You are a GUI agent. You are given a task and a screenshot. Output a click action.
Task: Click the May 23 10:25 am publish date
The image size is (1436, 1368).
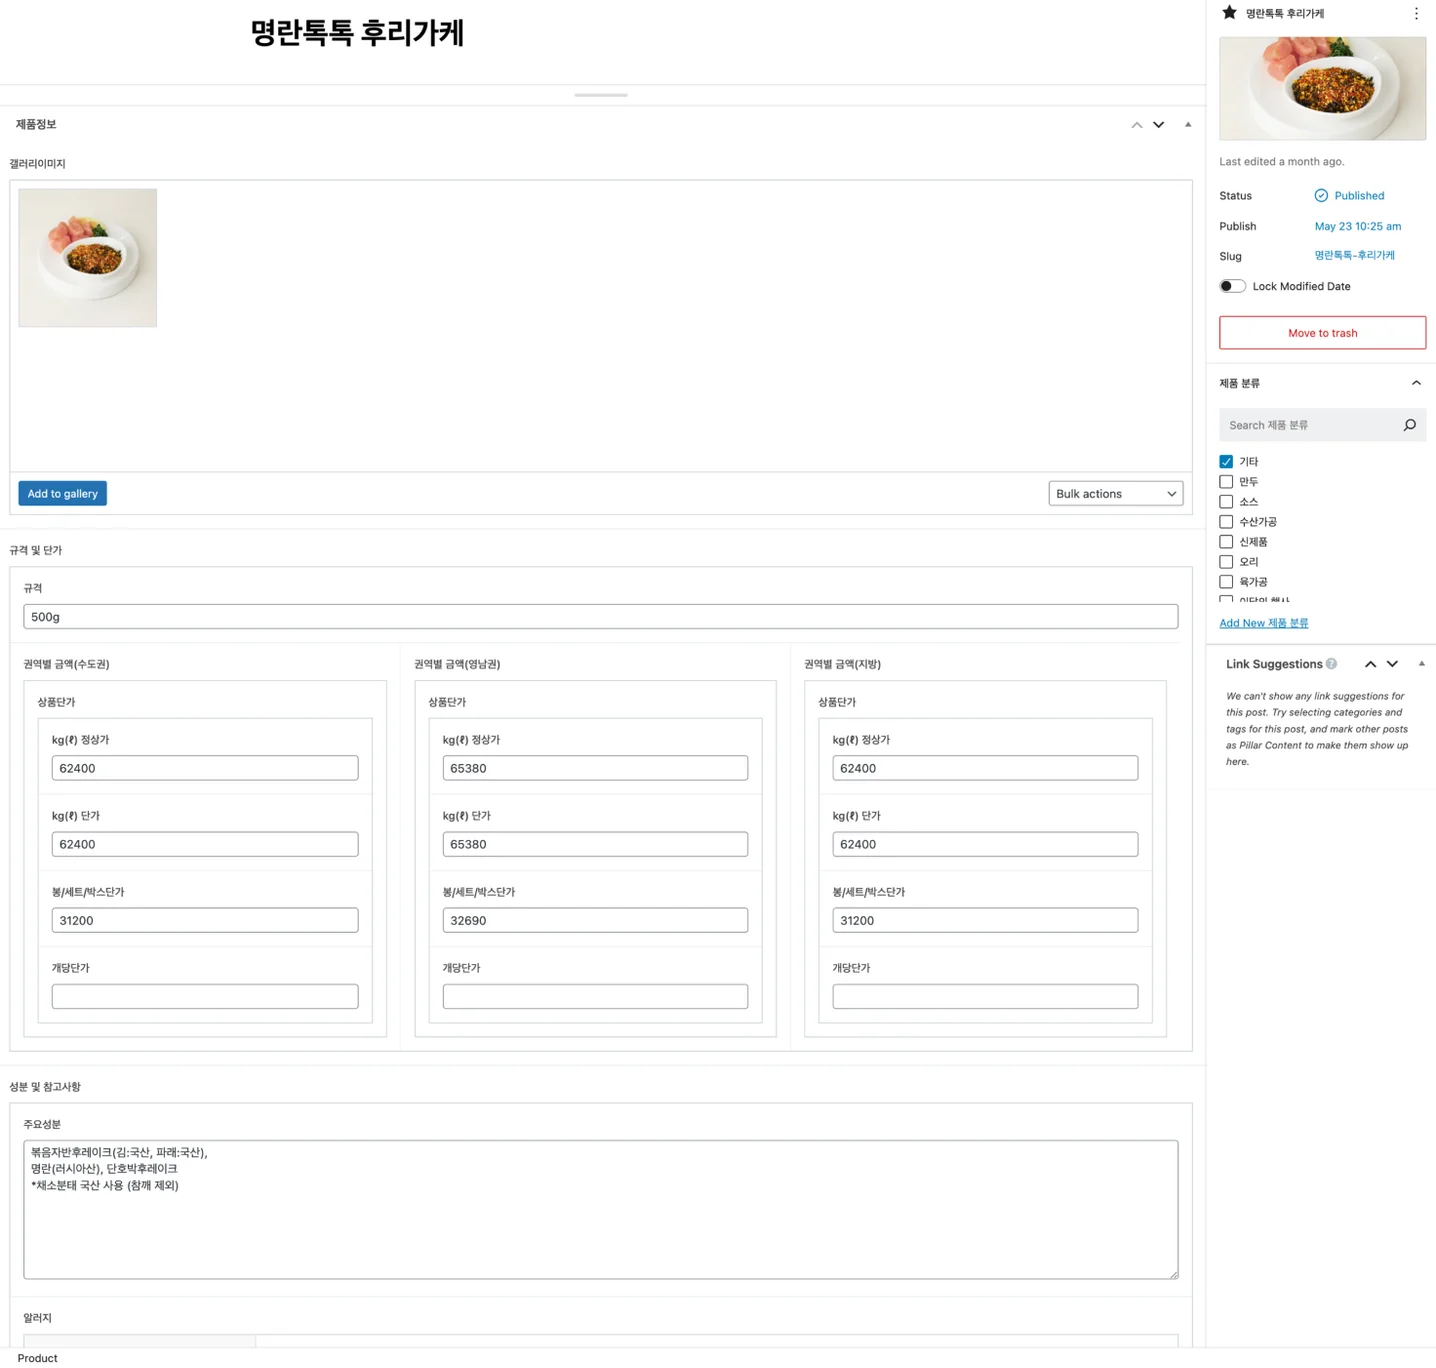pyautogui.click(x=1357, y=226)
